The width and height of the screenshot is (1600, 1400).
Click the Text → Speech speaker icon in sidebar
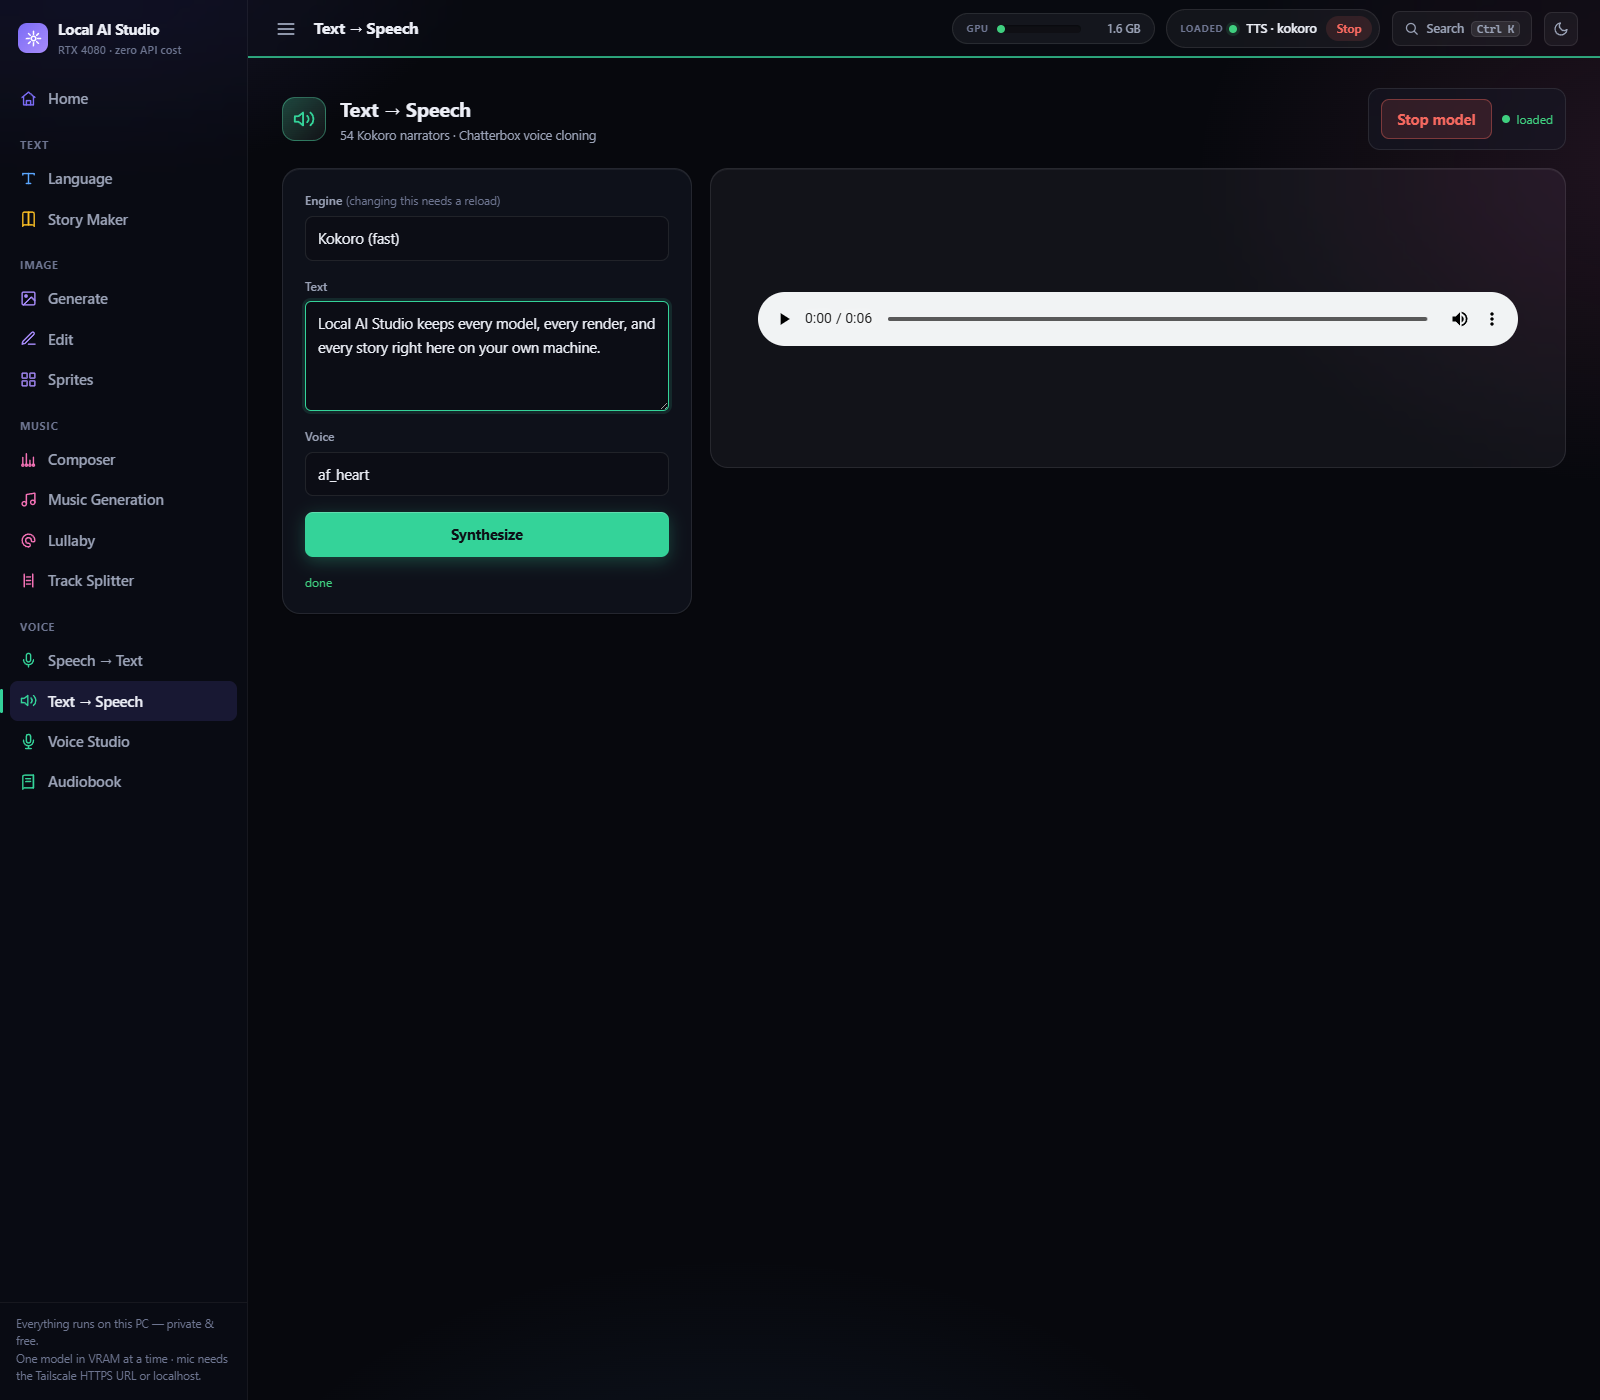tap(29, 701)
